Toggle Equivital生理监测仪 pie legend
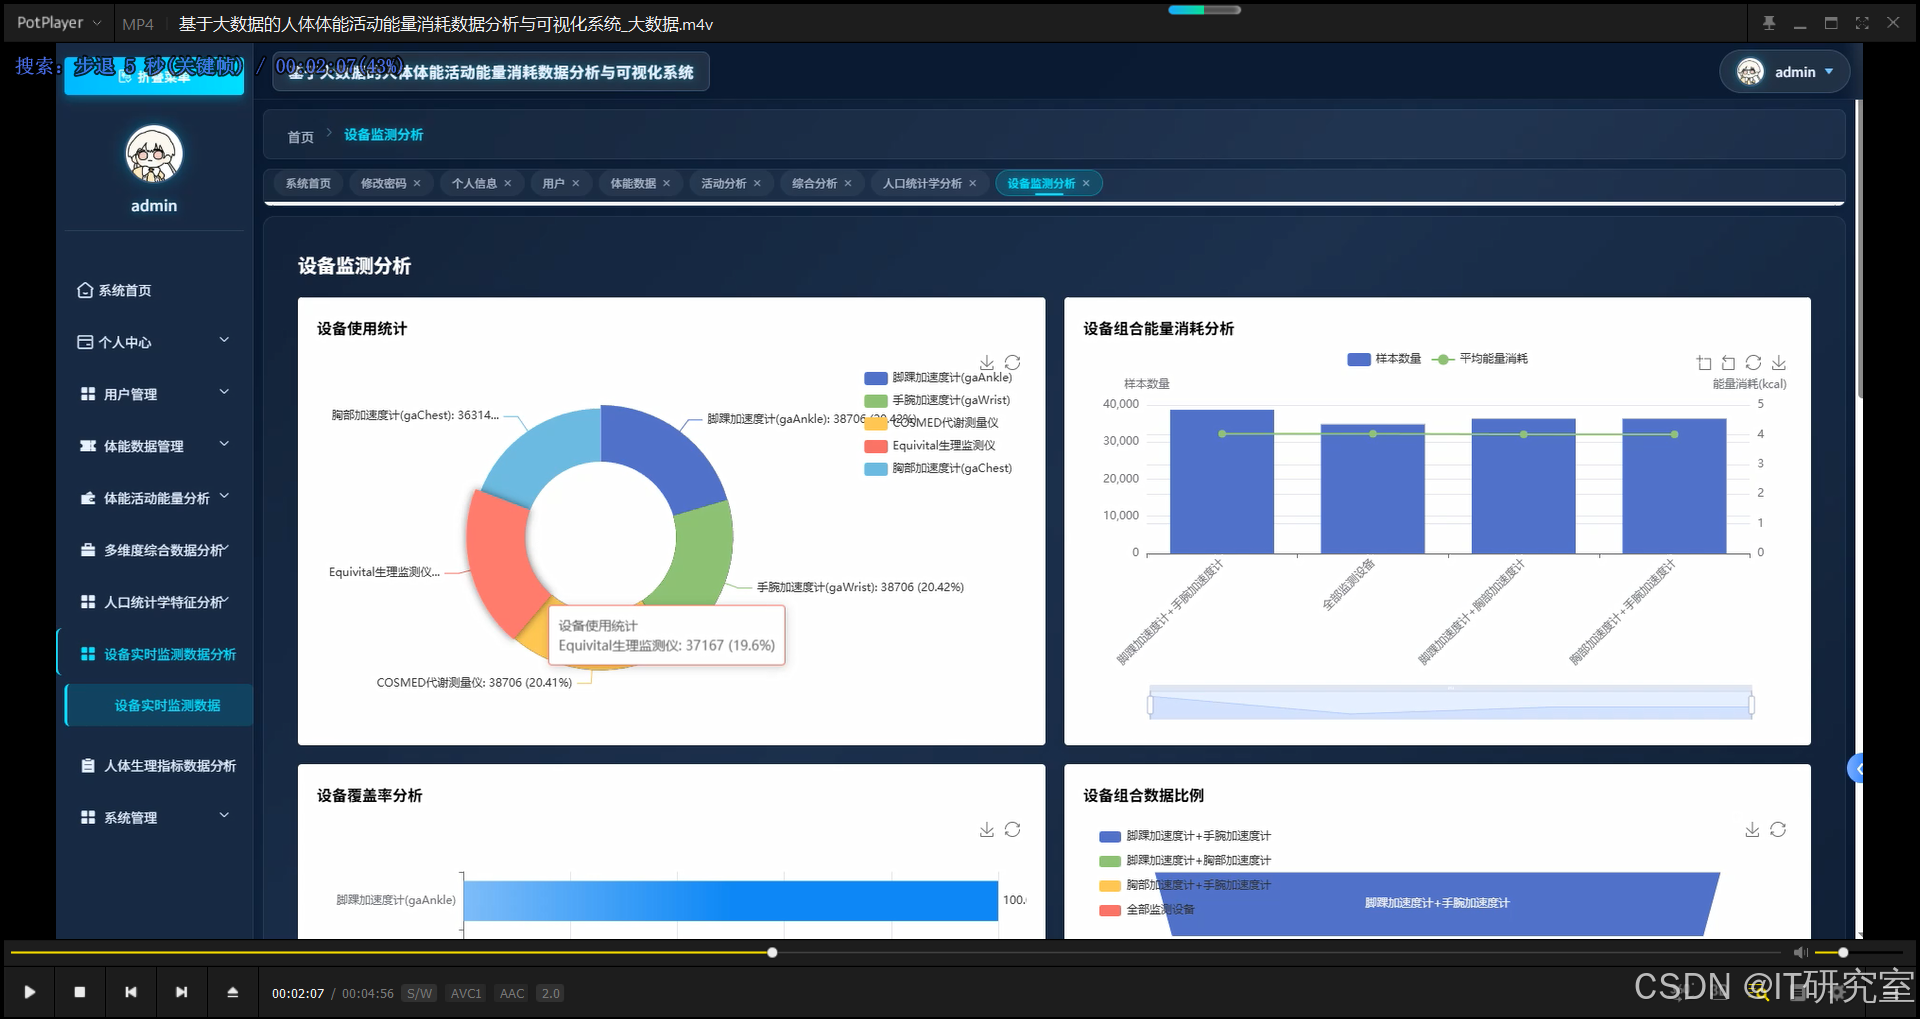The height and width of the screenshot is (1019, 1920). click(x=930, y=446)
